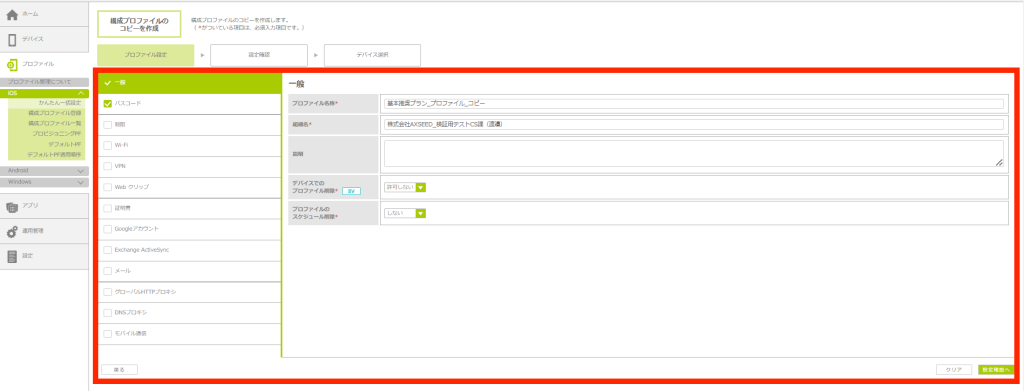Open プロビジョニングPF in iOS menu
1024x391 pixels.
(57, 133)
